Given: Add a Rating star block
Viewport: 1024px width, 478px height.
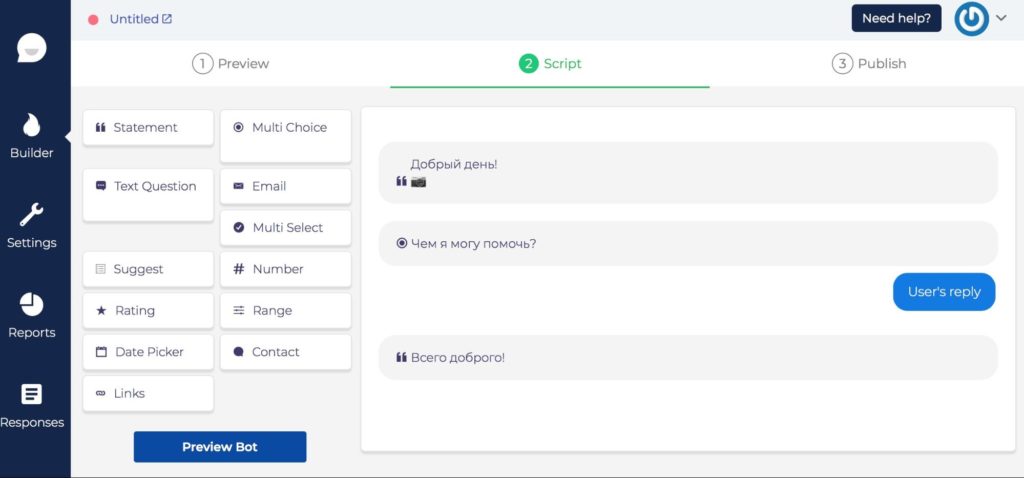Looking at the screenshot, I should (148, 310).
